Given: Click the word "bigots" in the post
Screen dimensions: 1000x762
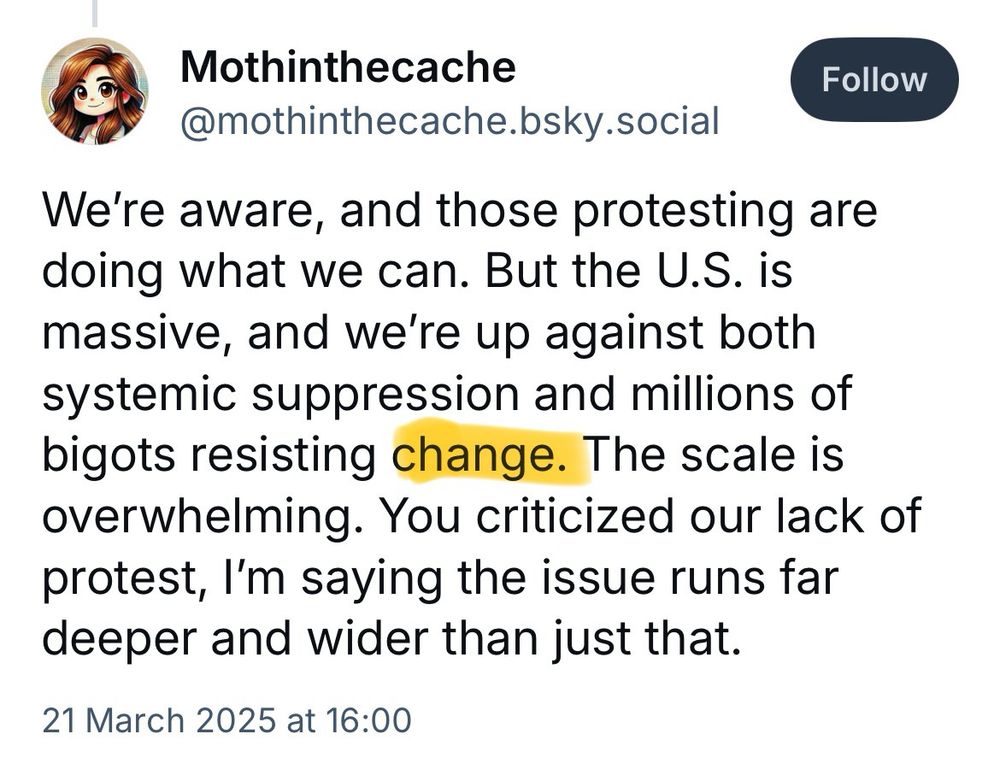Looking at the screenshot, I should [x=103, y=456].
